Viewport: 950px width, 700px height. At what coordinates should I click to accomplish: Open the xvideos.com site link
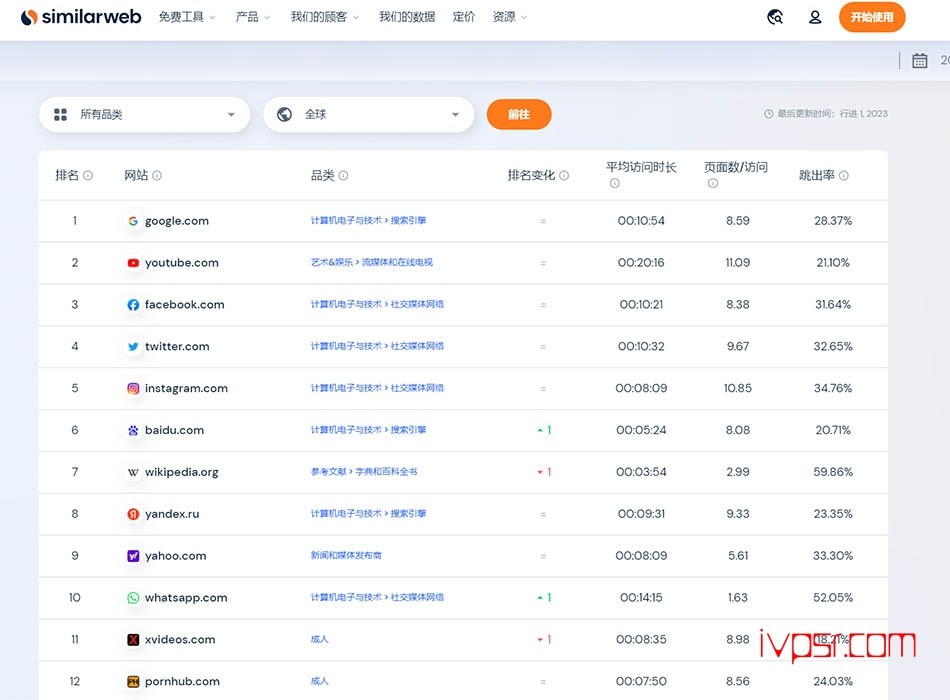(x=180, y=639)
